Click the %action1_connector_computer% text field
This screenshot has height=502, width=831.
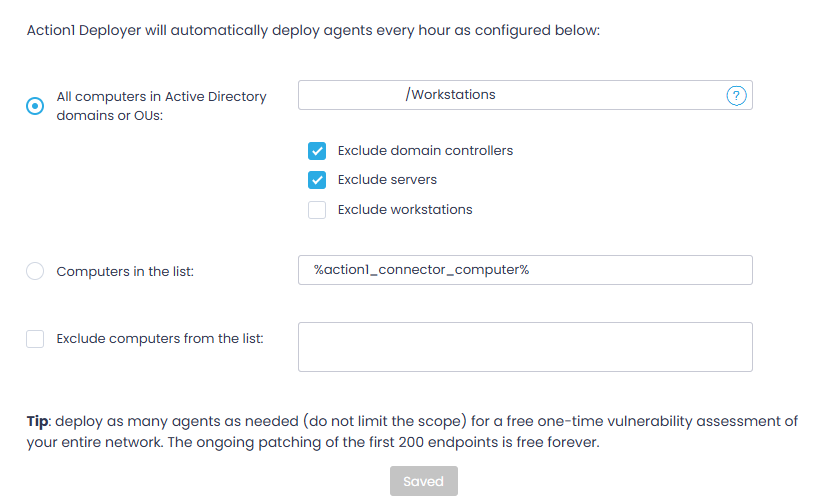[x=525, y=270]
